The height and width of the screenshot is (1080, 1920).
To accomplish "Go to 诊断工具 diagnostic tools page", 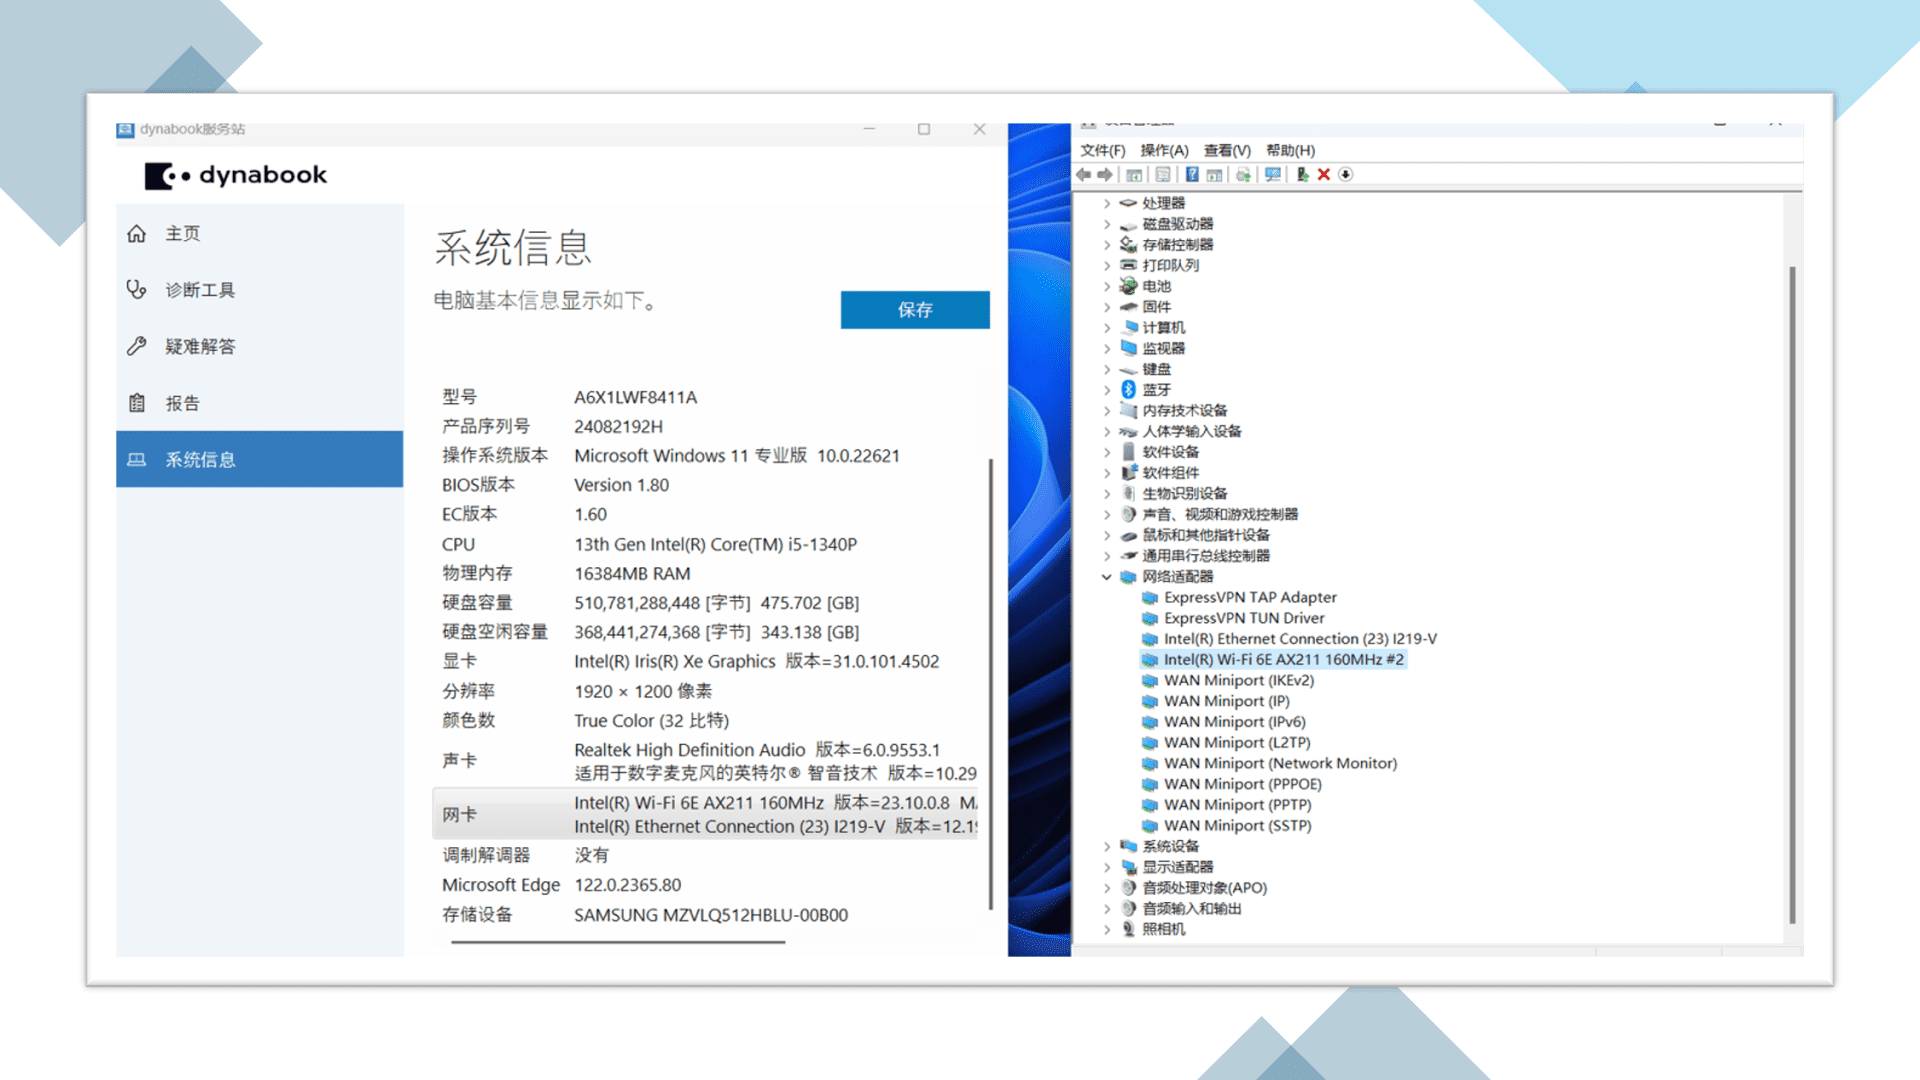I will point(200,290).
